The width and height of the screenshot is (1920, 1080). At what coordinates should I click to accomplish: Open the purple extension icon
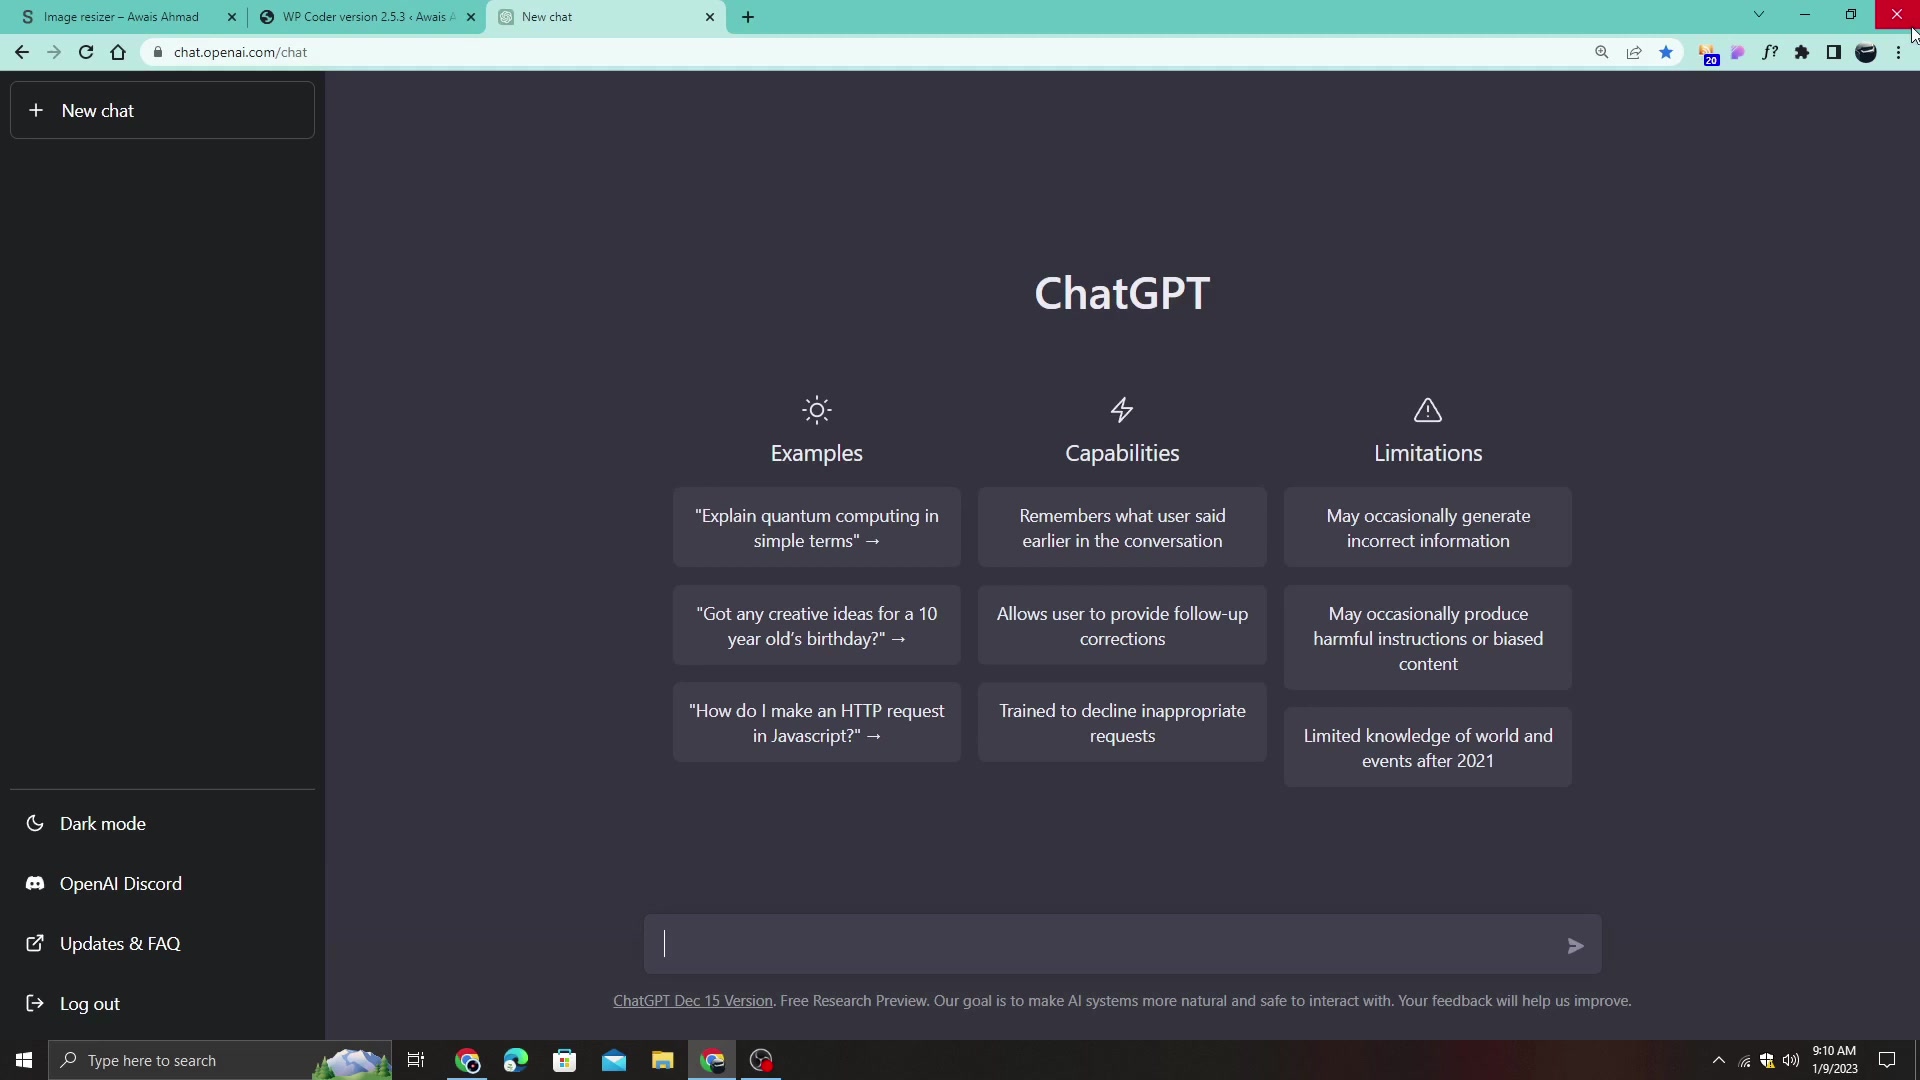click(x=1738, y=52)
